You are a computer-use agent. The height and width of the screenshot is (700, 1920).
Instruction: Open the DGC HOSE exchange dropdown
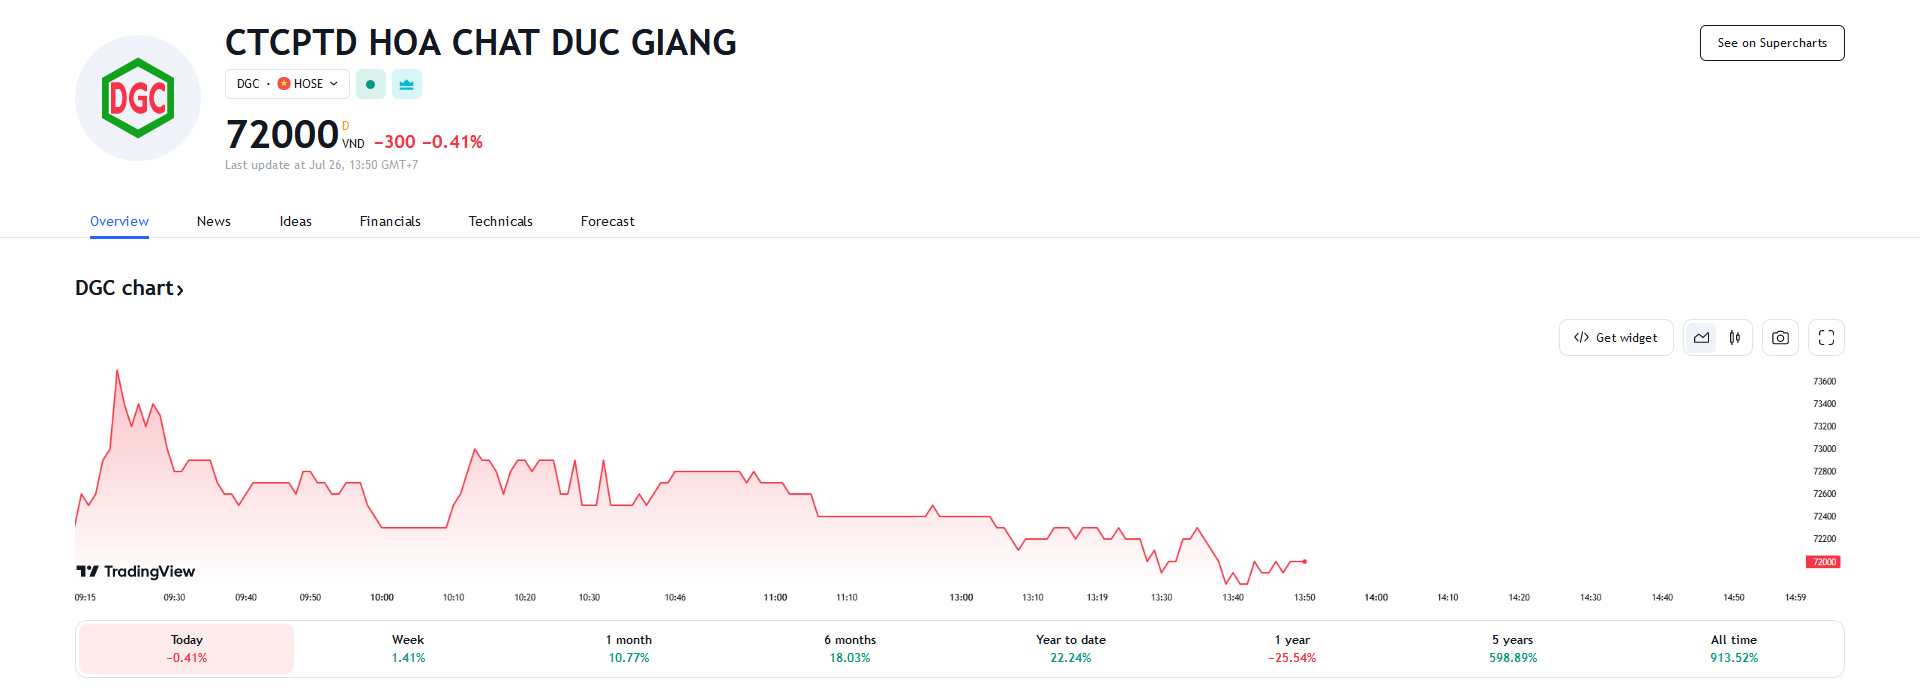click(287, 84)
